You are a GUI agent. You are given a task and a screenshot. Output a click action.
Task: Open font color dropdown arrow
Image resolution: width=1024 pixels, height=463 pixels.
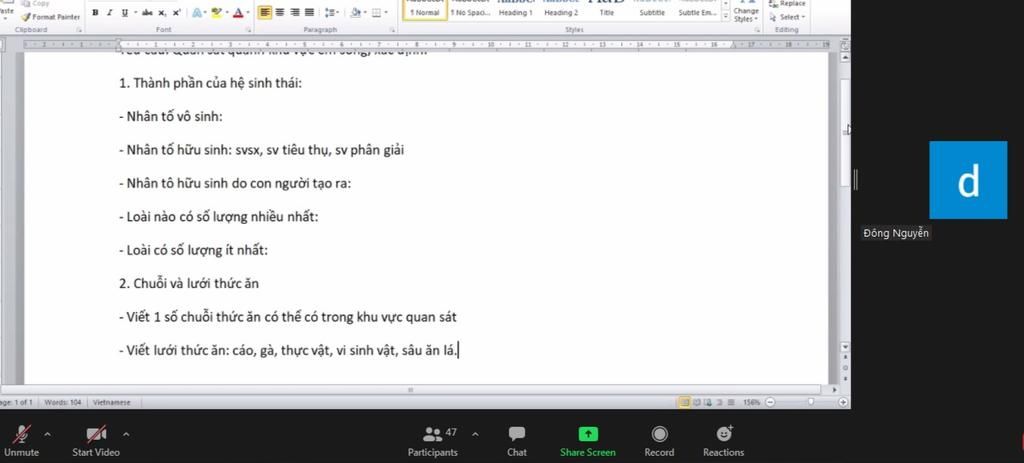click(x=248, y=12)
